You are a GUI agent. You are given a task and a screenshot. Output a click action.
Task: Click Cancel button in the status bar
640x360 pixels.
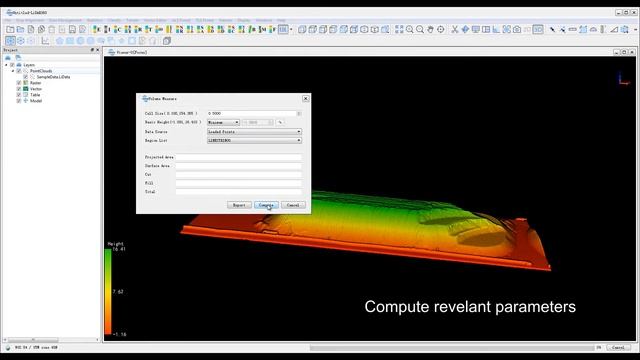pos(618,348)
